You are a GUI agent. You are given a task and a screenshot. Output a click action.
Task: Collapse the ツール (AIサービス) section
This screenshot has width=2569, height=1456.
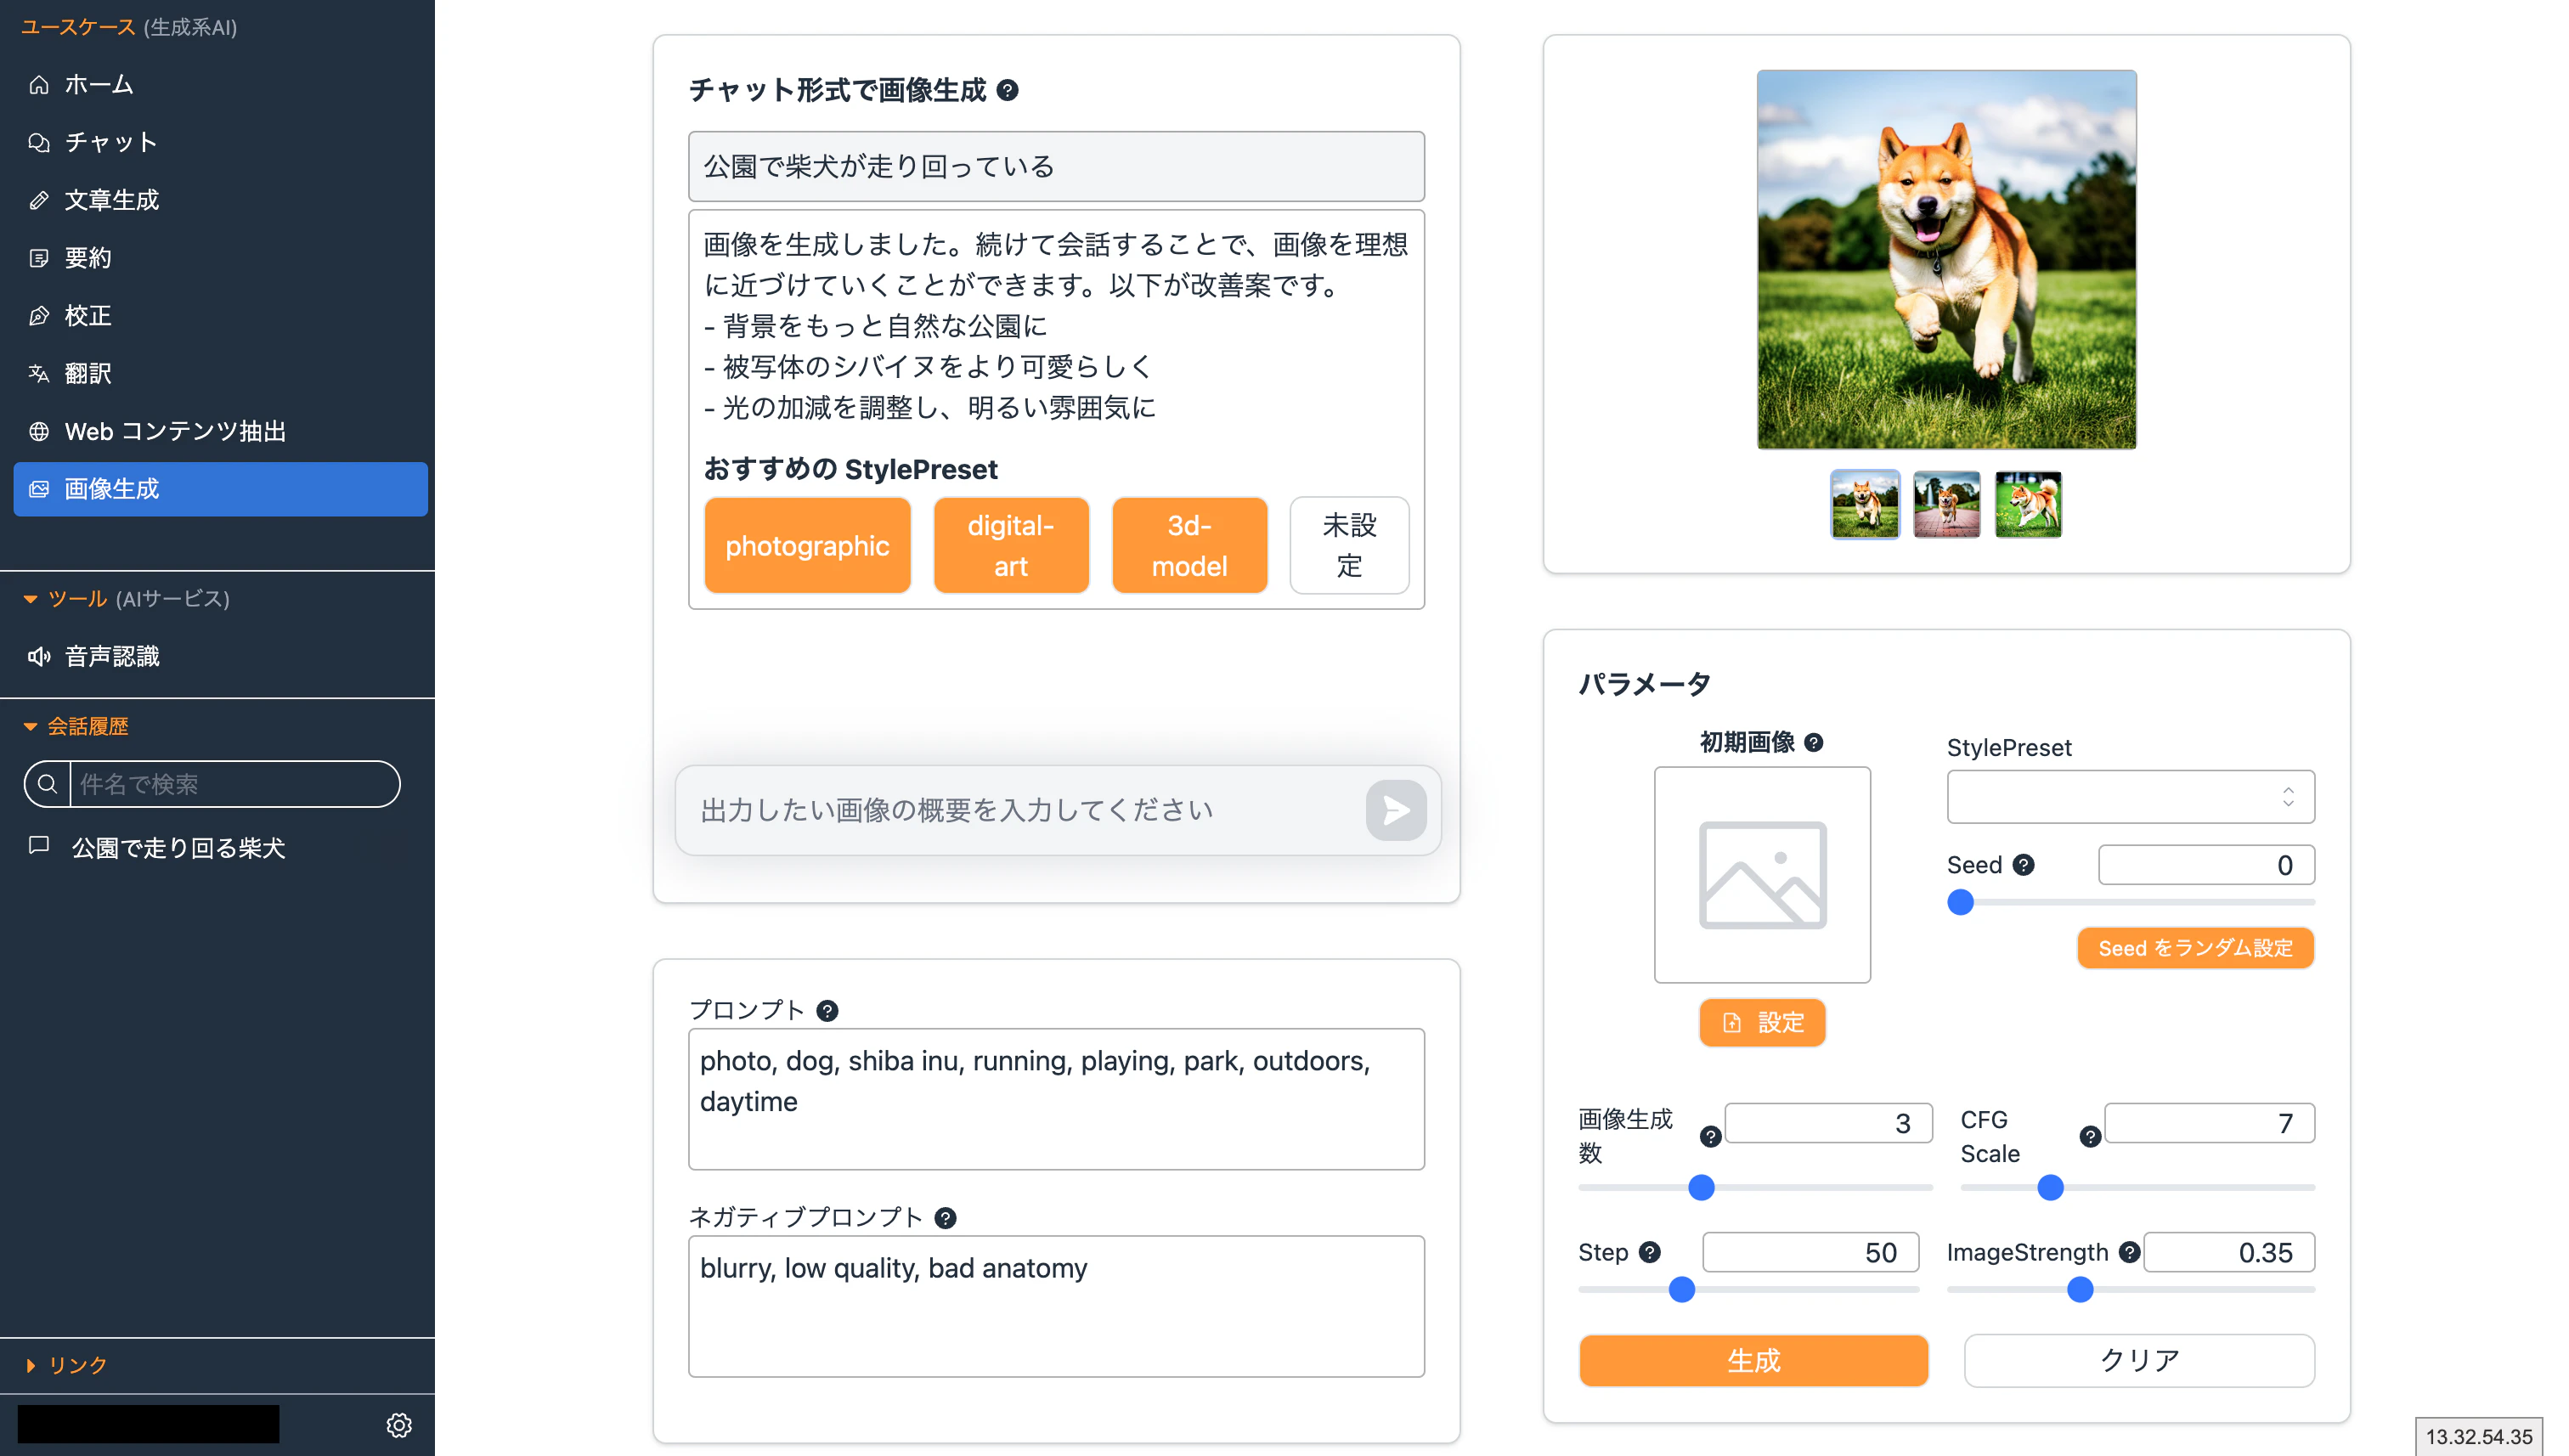point(30,599)
